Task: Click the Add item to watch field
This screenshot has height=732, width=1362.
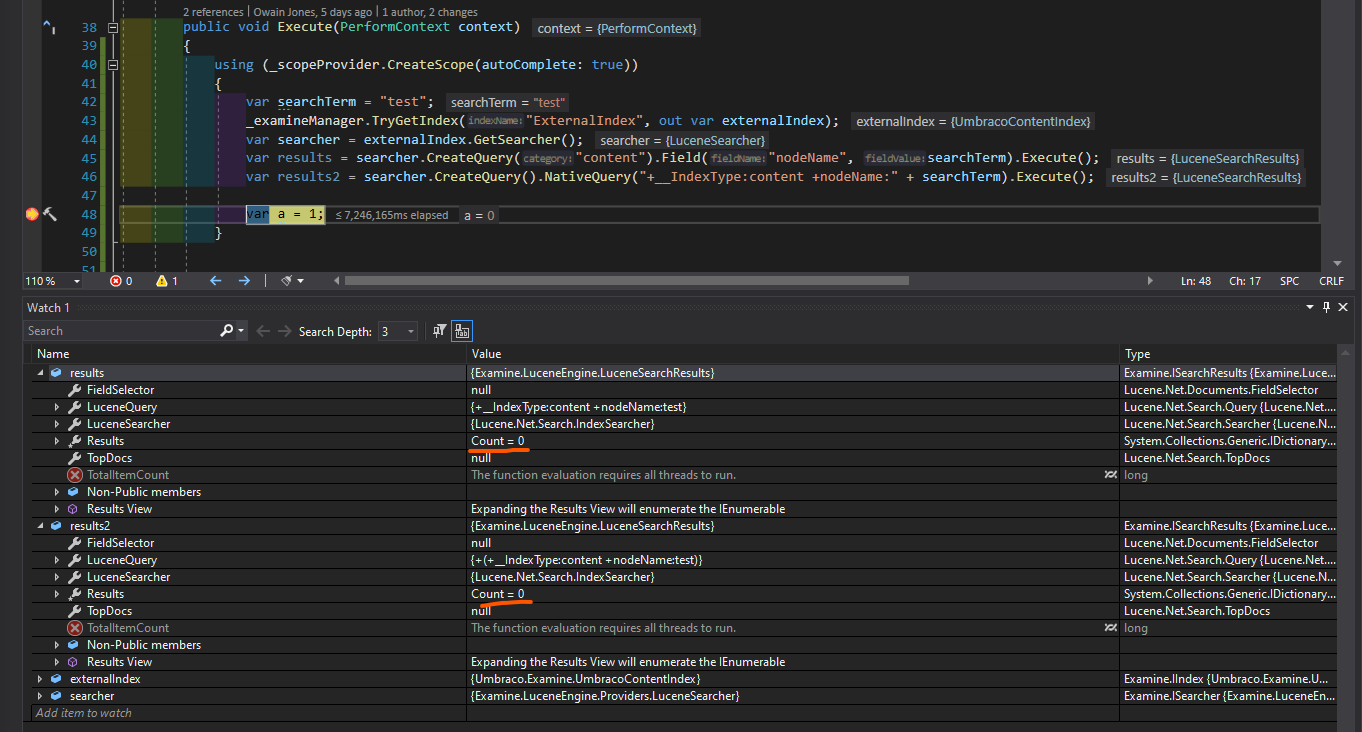Action: pyautogui.click(x=84, y=713)
